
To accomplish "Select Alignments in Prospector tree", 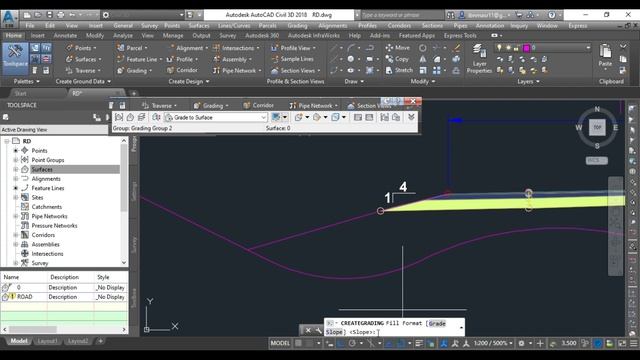I will [x=46, y=179].
